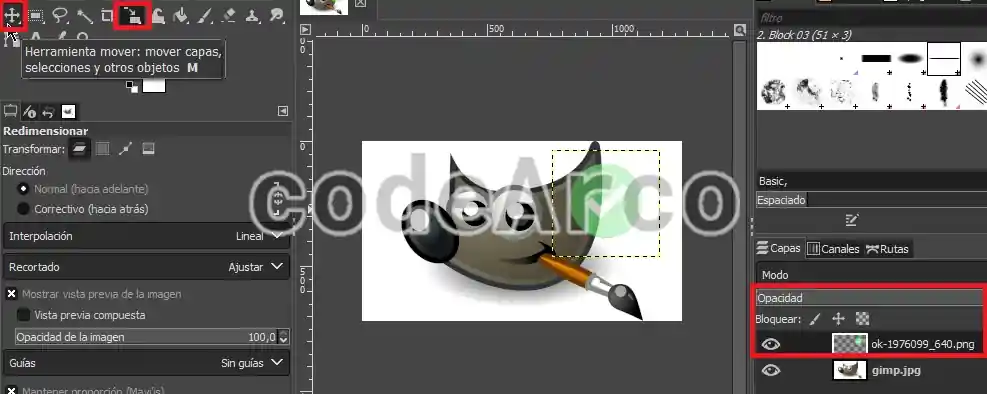Open the white background color swatch

click(154, 85)
